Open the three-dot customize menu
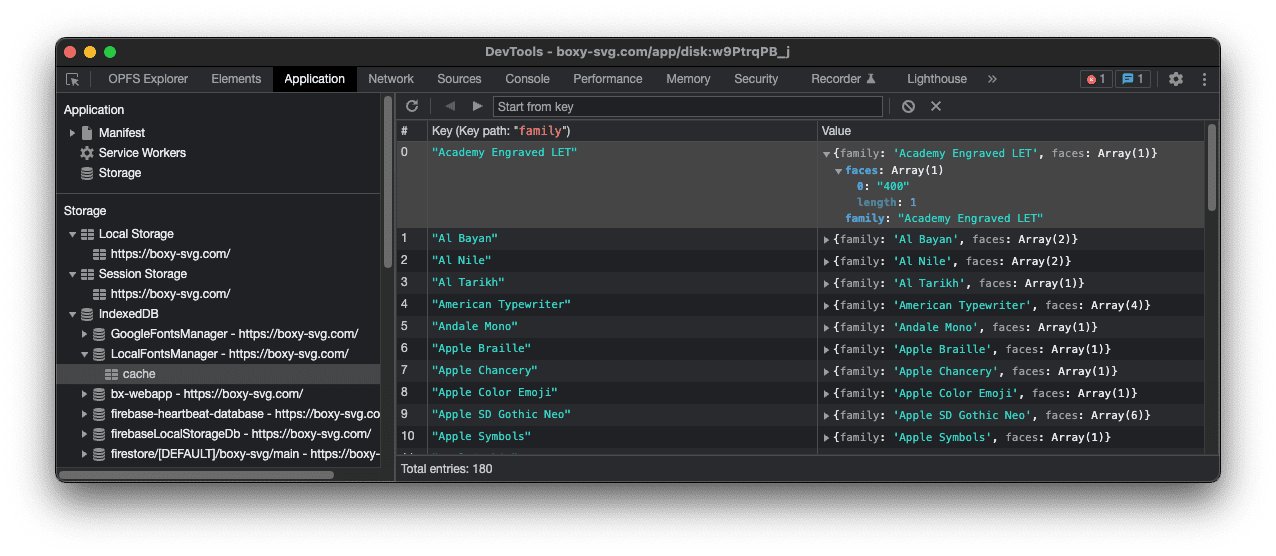This screenshot has width=1276, height=556. (1204, 79)
